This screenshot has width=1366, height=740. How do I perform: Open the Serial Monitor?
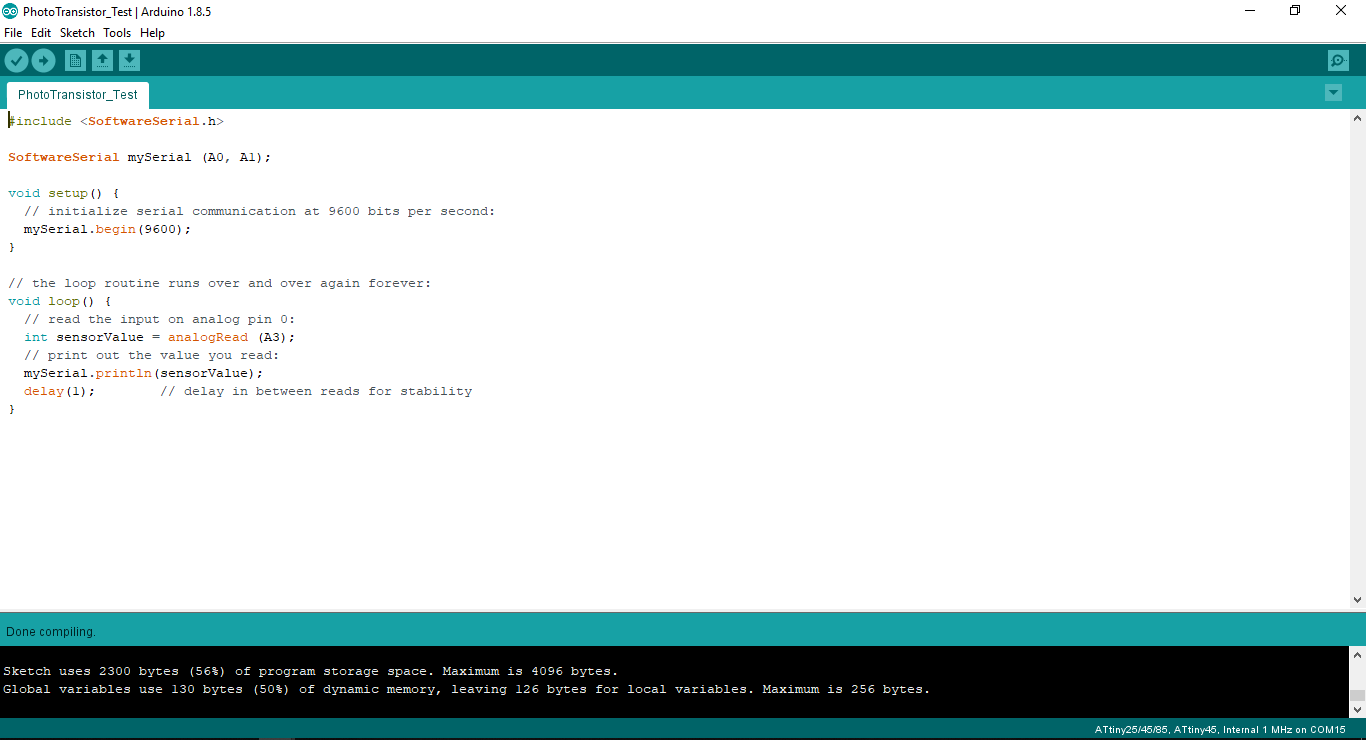[1338, 61]
